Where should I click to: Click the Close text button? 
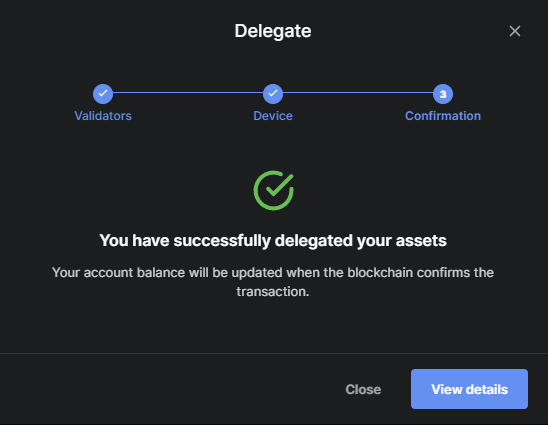pyautogui.click(x=363, y=389)
